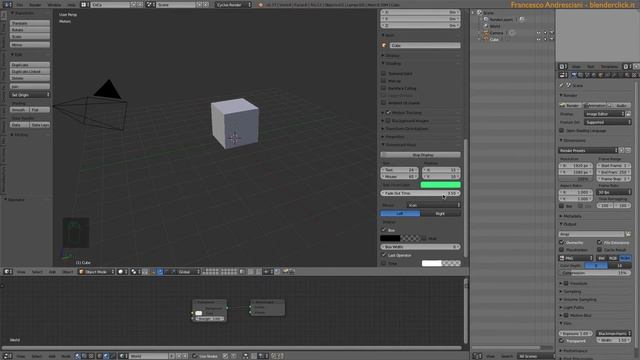
Task: Toggle the Motion Tracking checkbox
Action: pos(389,113)
